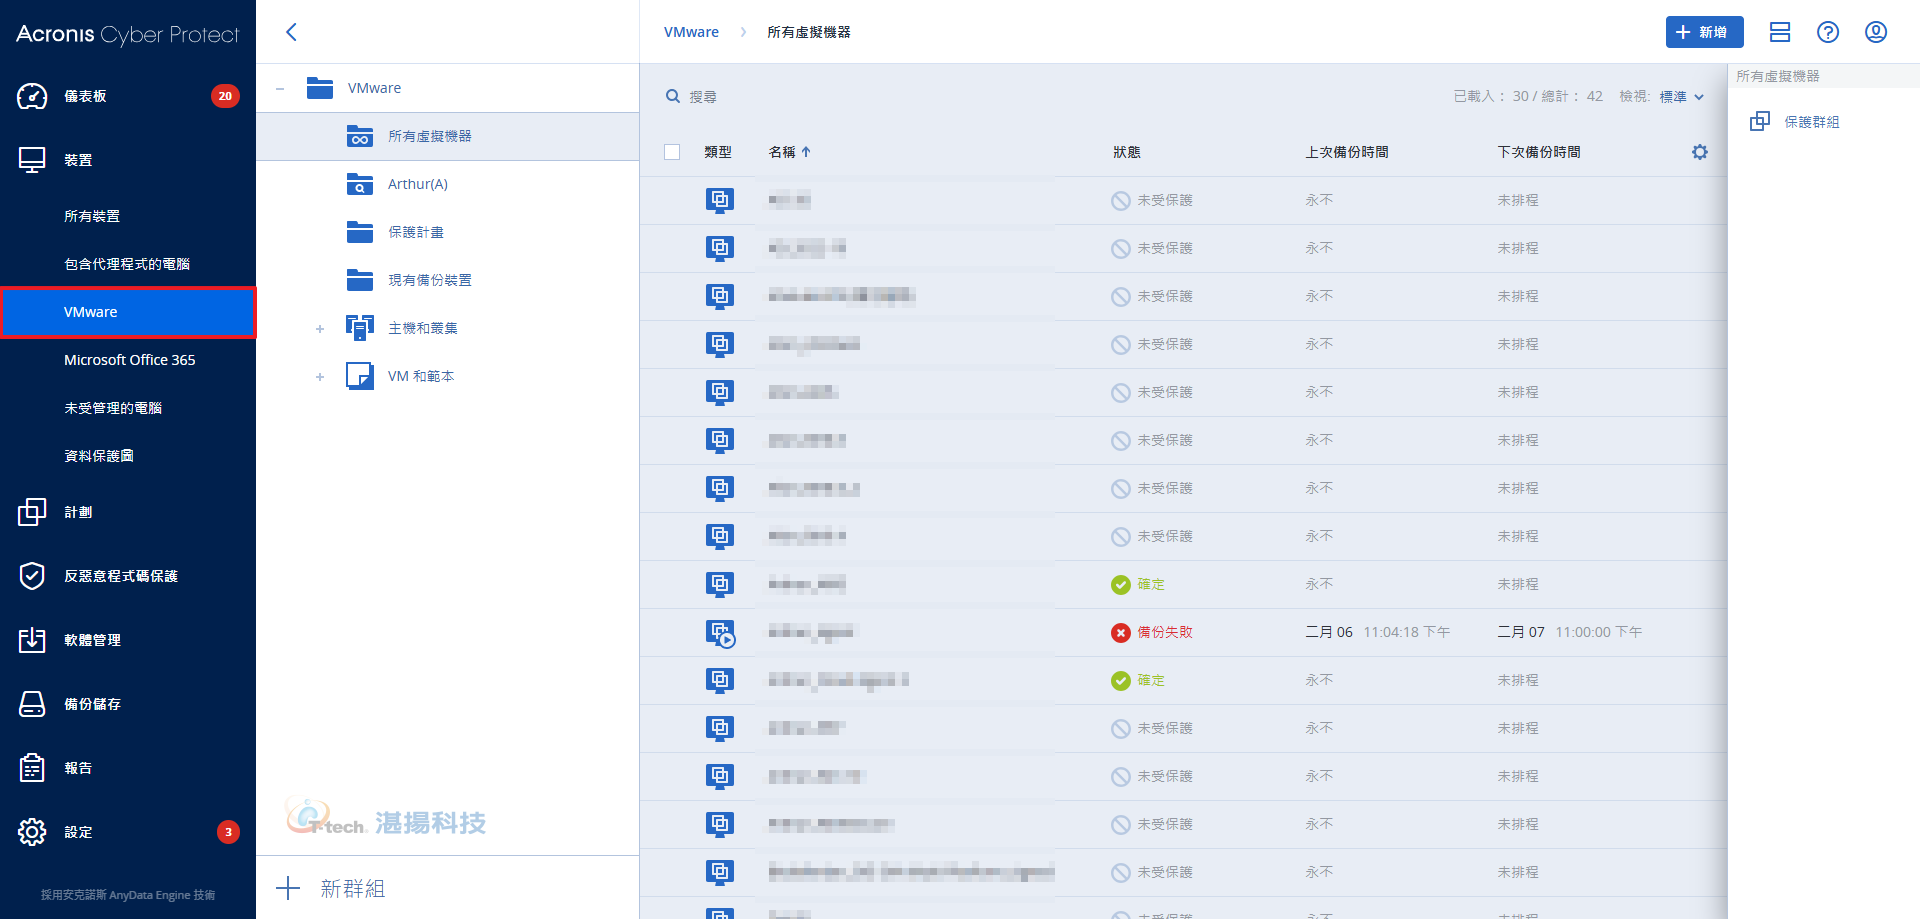Expand the VM 和範本 tree node
1920x919 pixels.
coord(320,377)
